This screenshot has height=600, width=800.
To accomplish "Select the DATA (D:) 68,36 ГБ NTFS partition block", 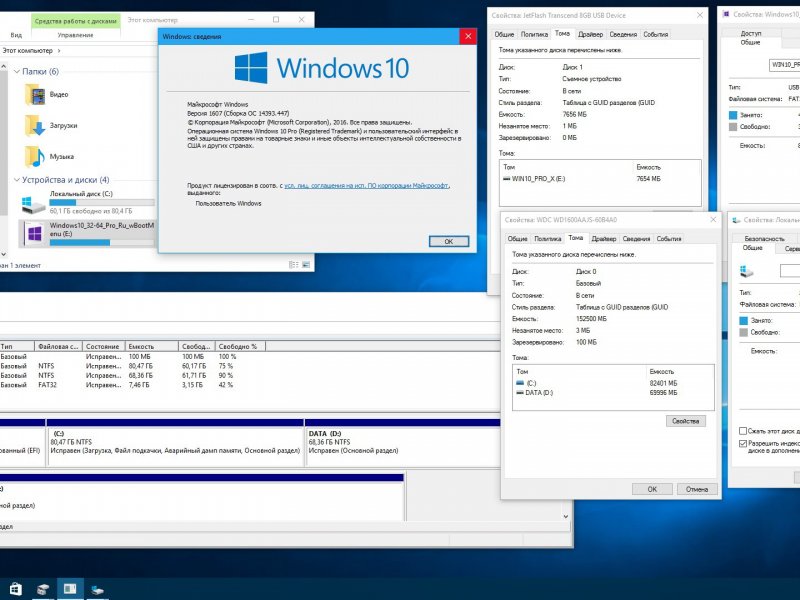I will pyautogui.click(x=402, y=442).
